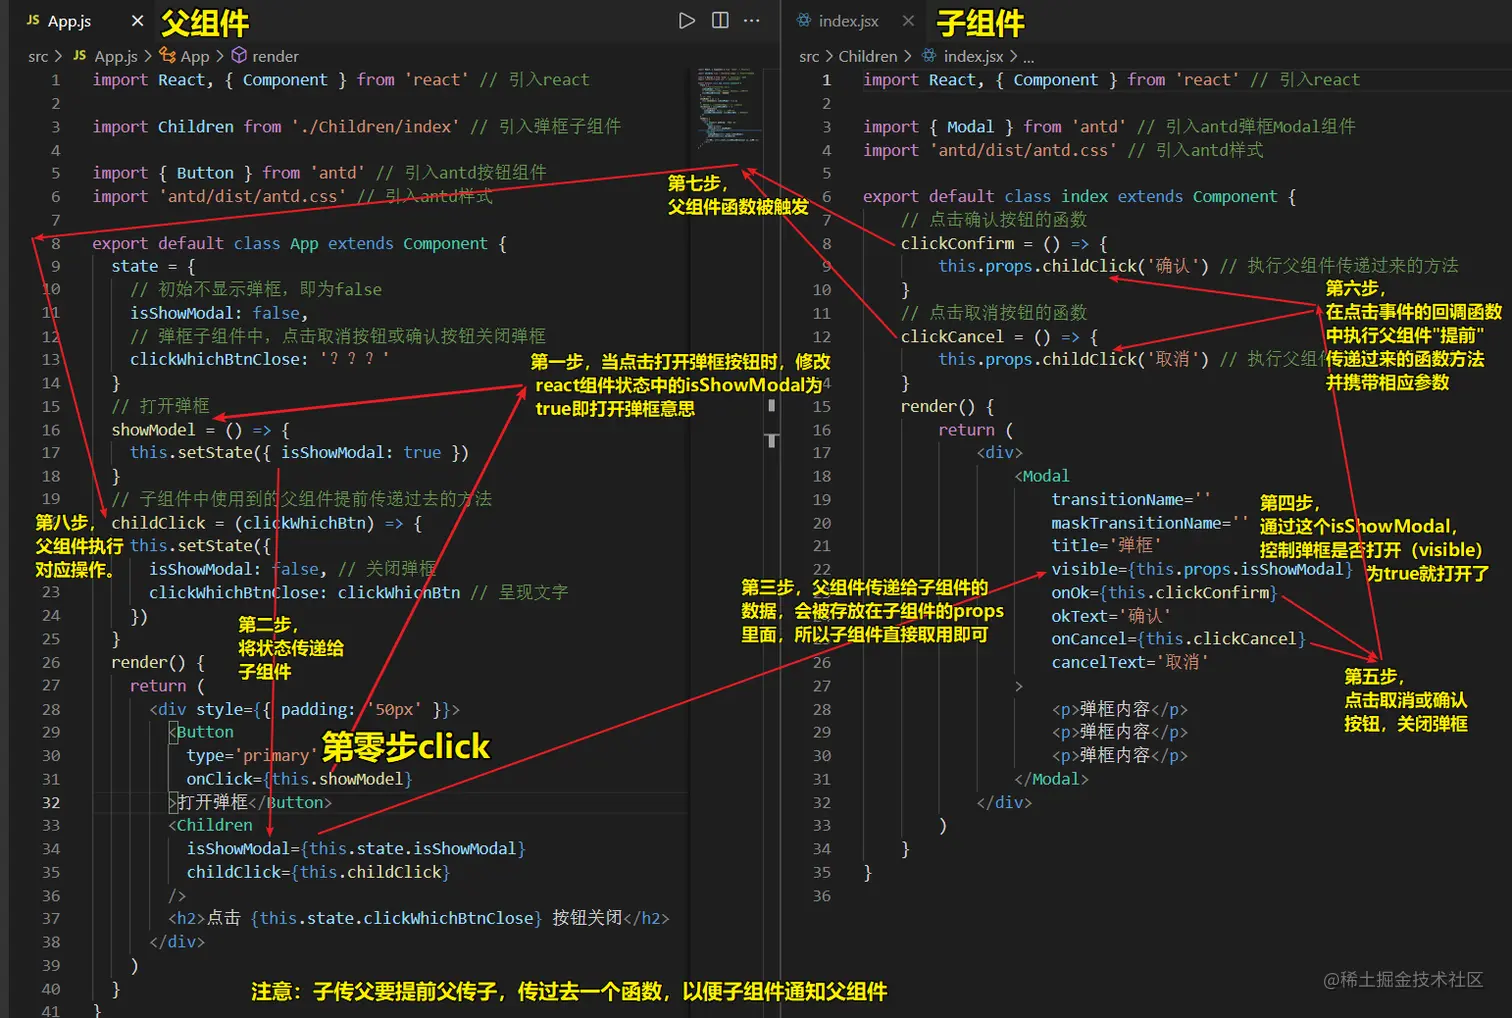Switch to the index.jsx tab

click(x=849, y=20)
